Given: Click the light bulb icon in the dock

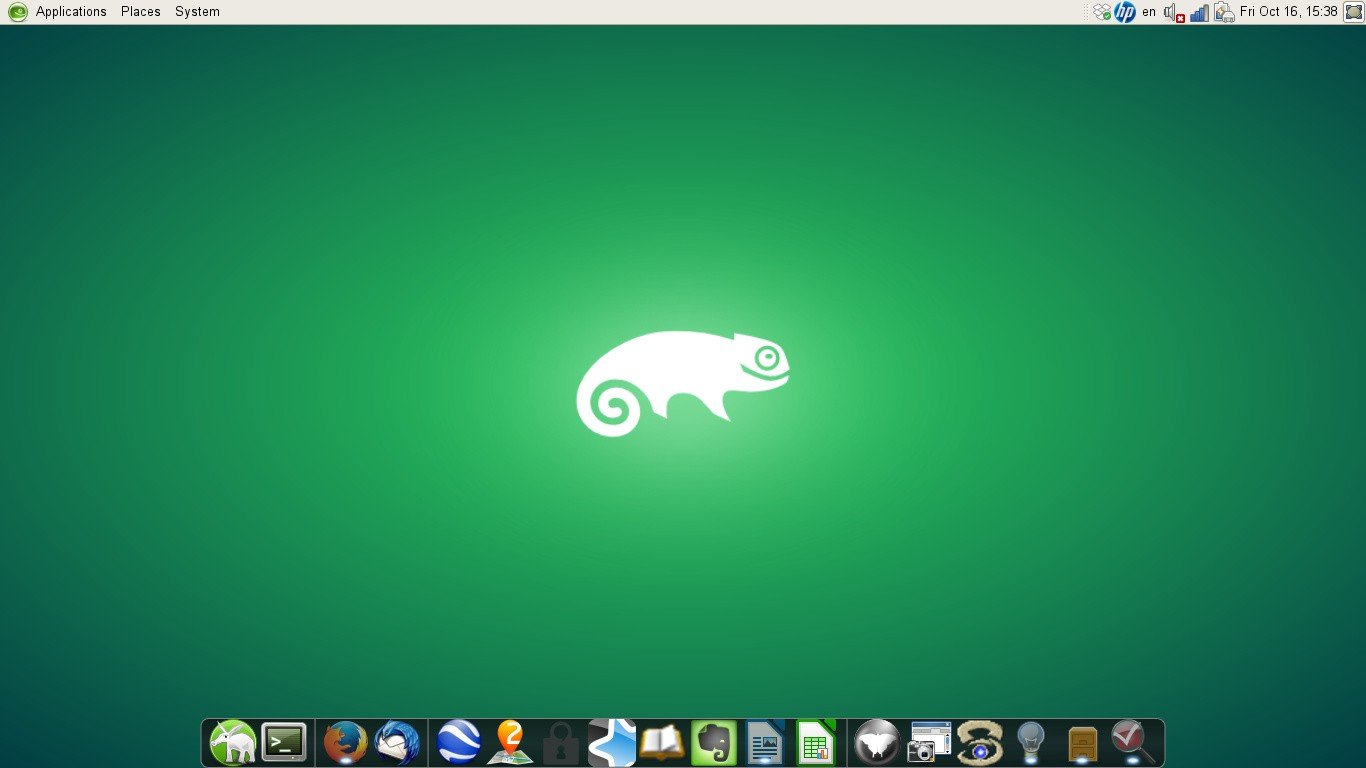Looking at the screenshot, I should coord(1030,741).
